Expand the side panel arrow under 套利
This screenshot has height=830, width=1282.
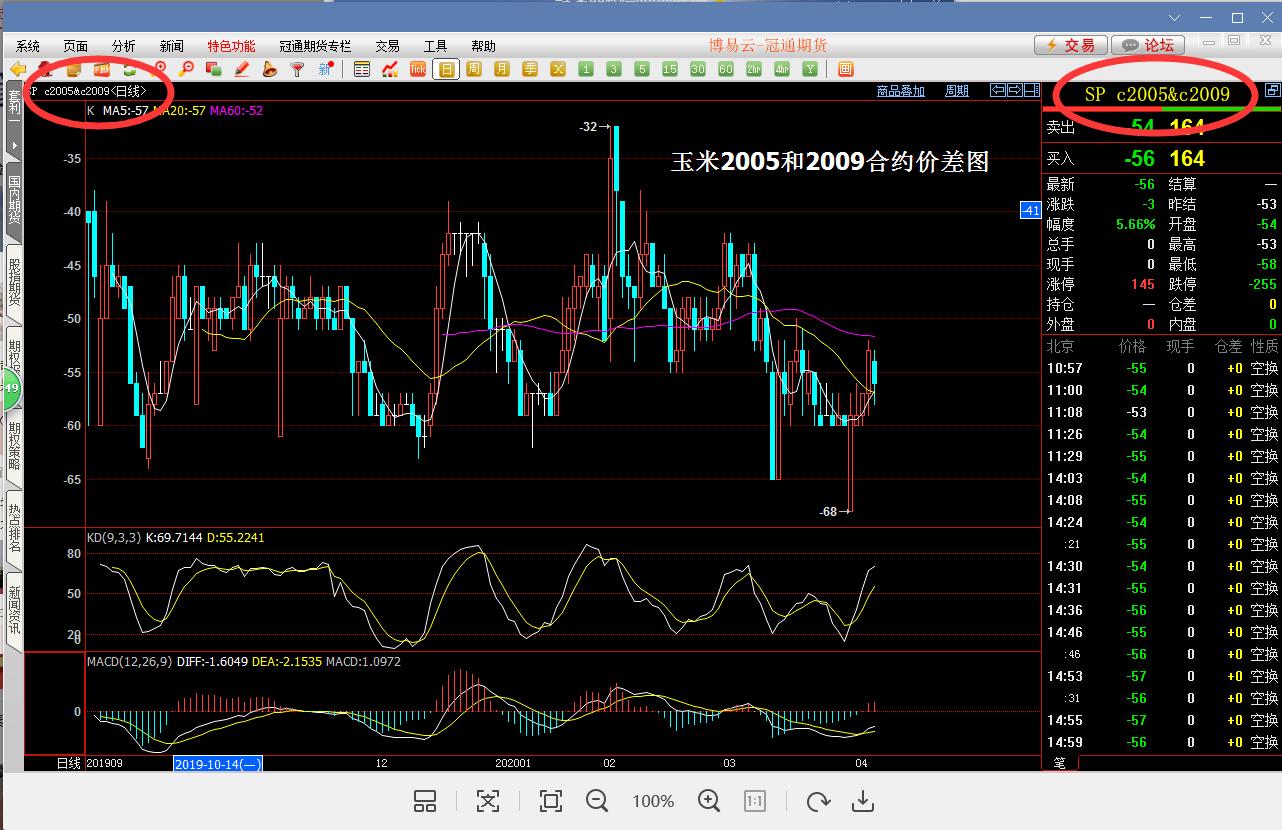tap(14, 145)
